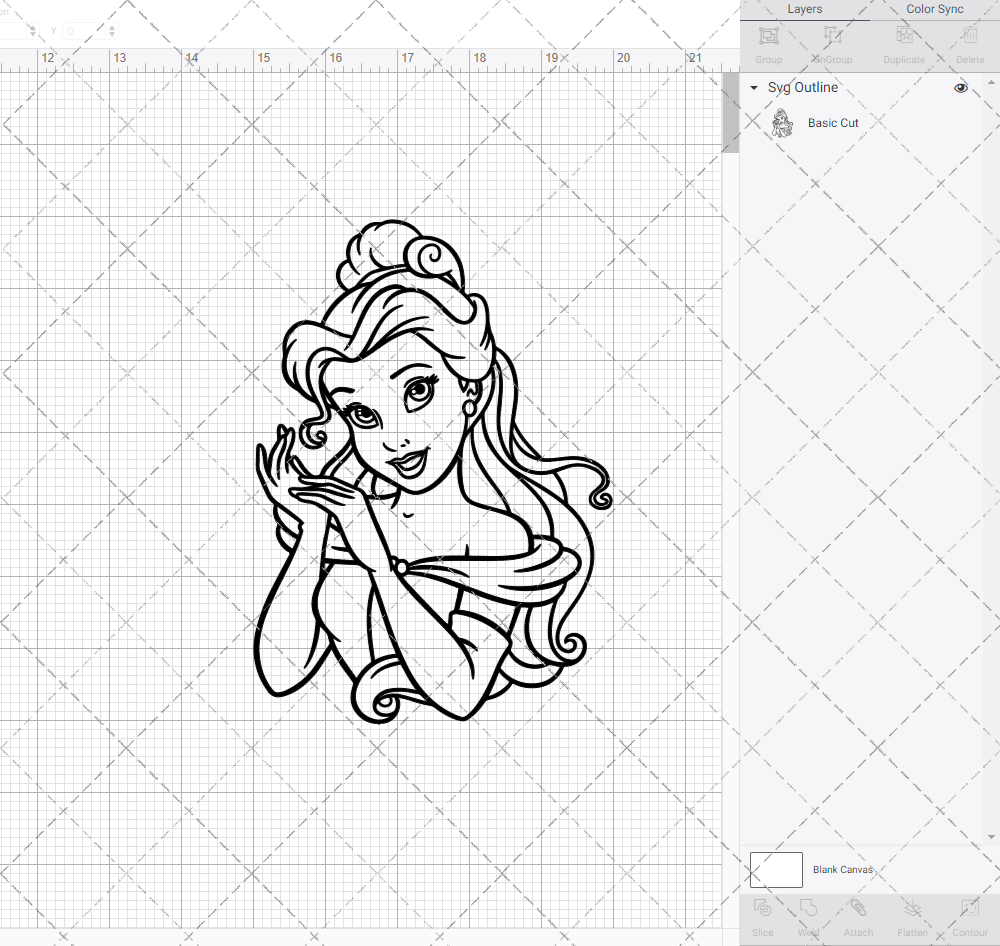Select the Basic Cut layer

(833, 122)
